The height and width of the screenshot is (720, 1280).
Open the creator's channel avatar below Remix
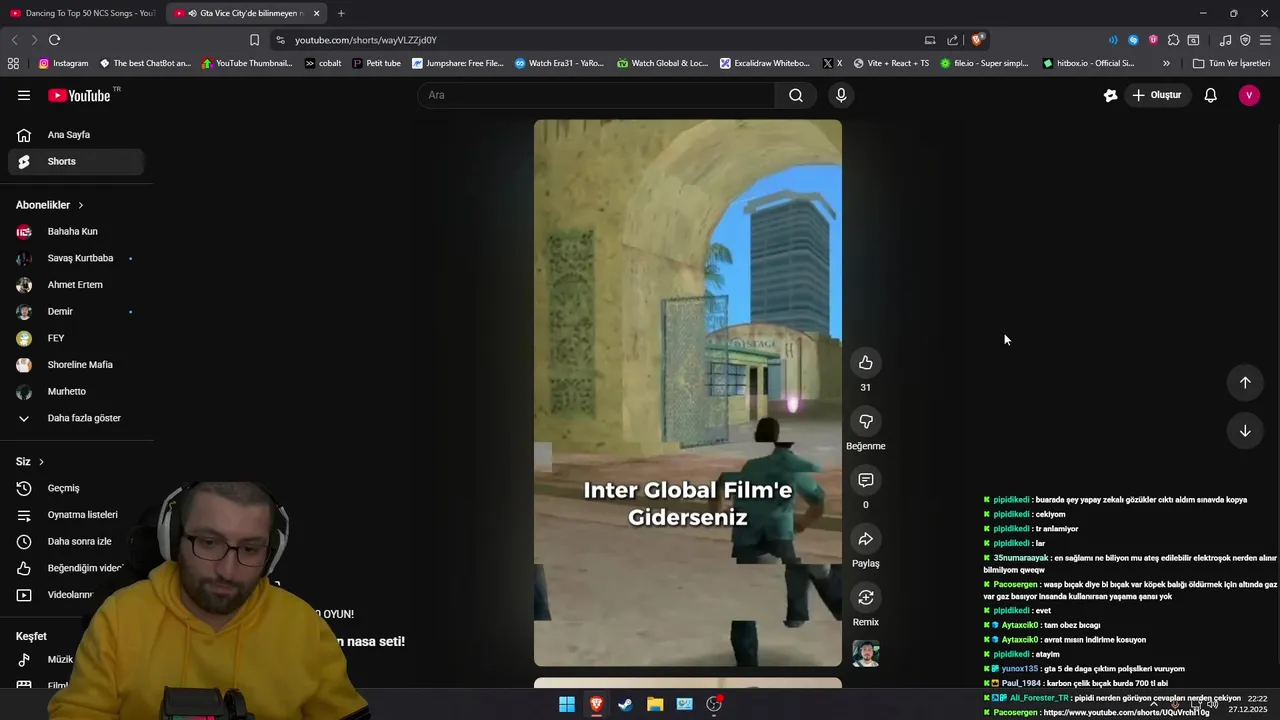click(866, 654)
